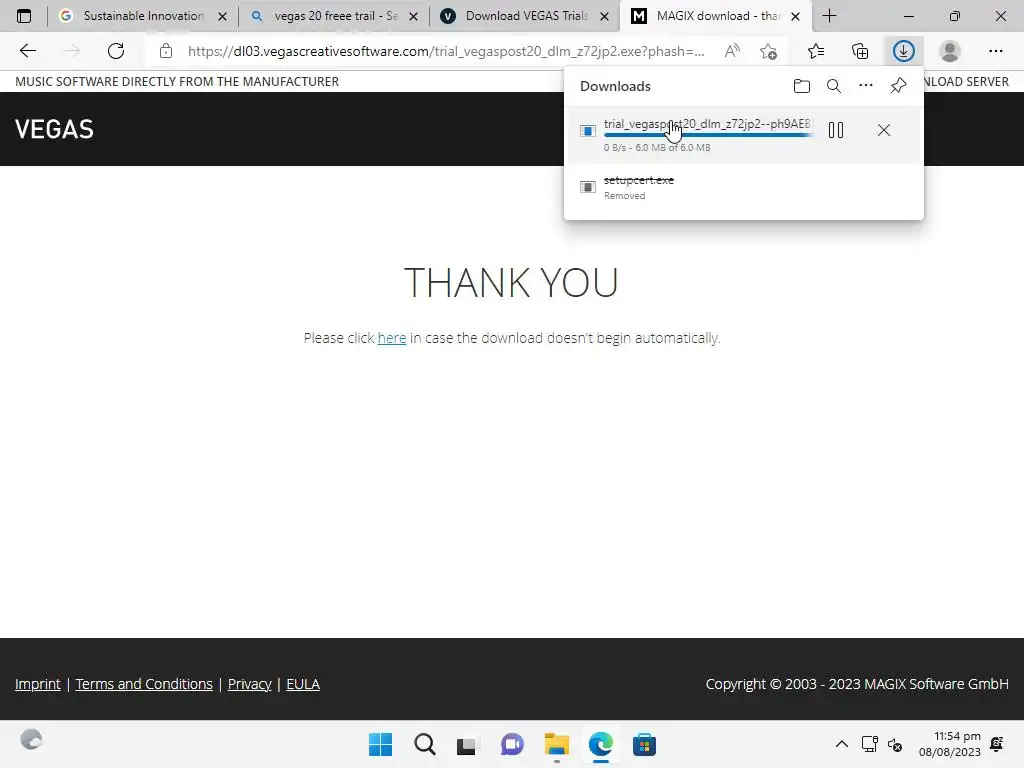Open the EULA link
The height and width of the screenshot is (768, 1024).
point(303,684)
